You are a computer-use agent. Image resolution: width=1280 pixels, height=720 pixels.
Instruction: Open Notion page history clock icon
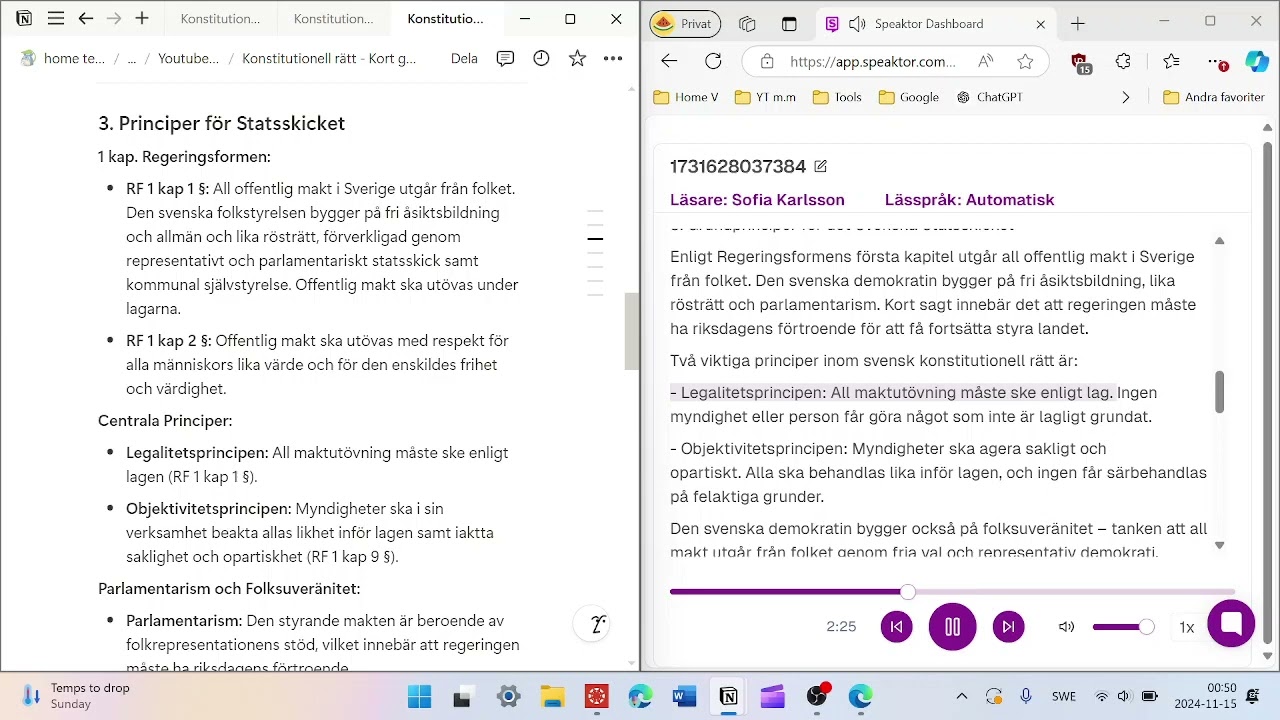coord(541,59)
